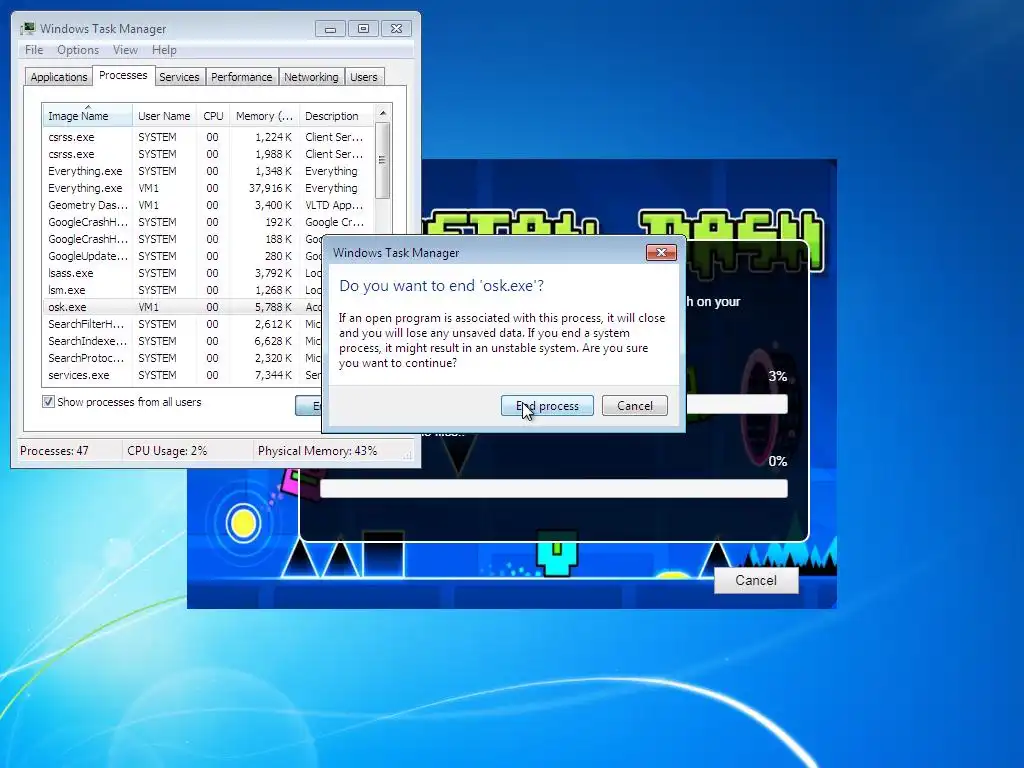Open the Options menu
Image resolution: width=1024 pixels, height=768 pixels.
[x=78, y=50]
